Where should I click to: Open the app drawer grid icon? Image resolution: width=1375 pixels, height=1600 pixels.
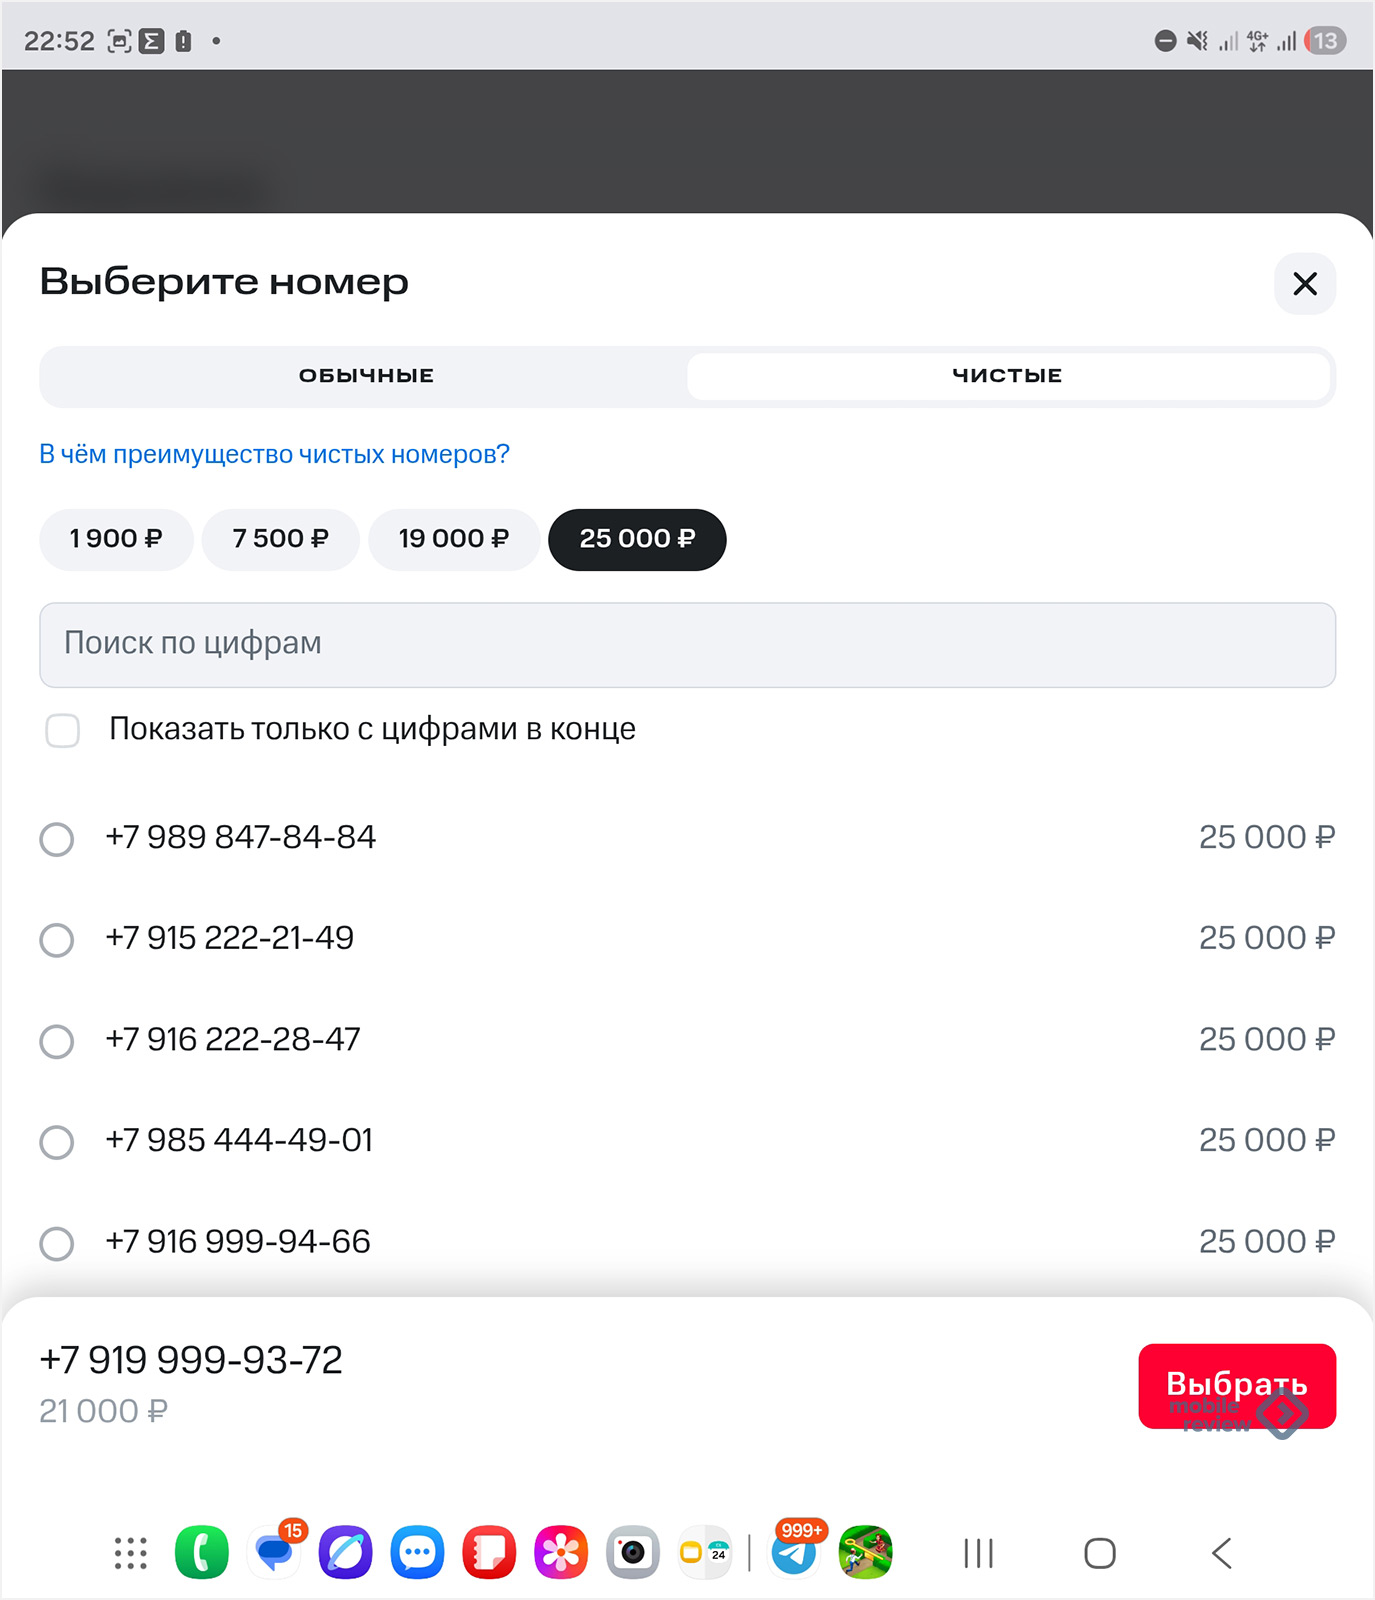pyautogui.click(x=130, y=1553)
